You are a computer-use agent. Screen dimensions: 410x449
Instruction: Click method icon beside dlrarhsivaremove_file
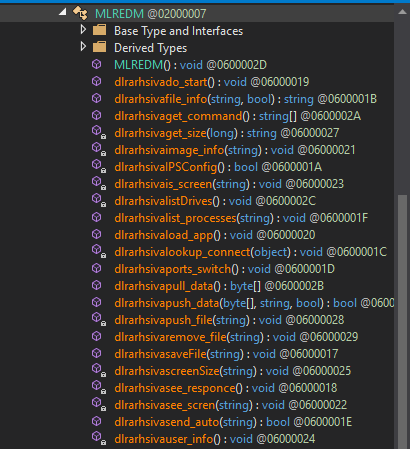[x=97, y=336]
